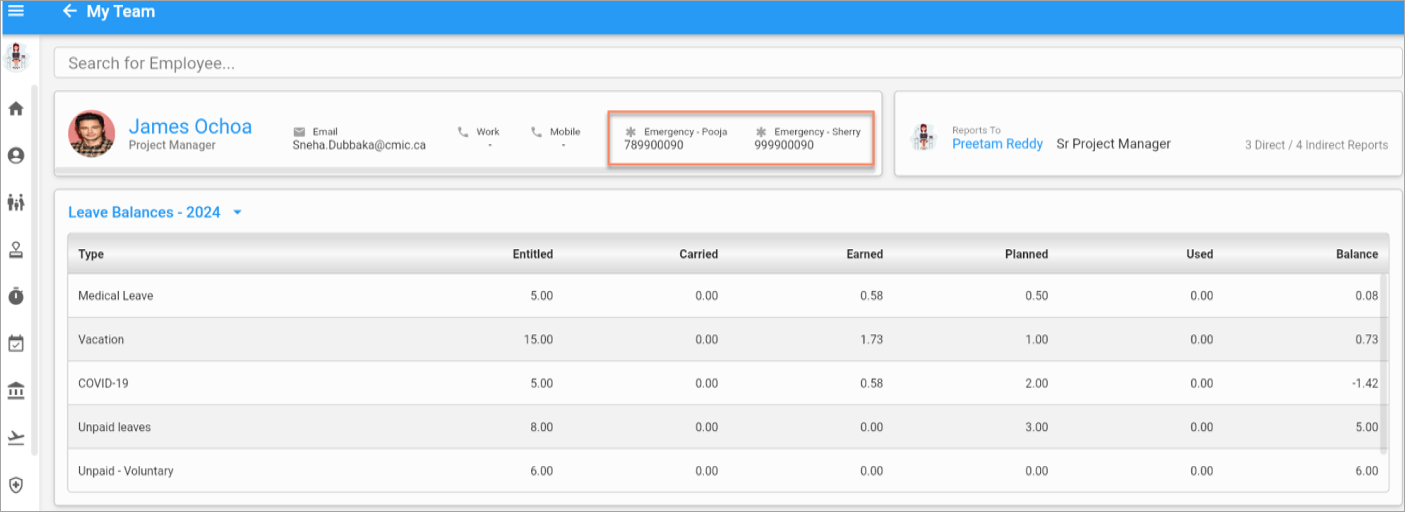The height and width of the screenshot is (512, 1405).
Task: Open the bank building icon in sidebar
Action: pyautogui.click(x=16, y=390)
